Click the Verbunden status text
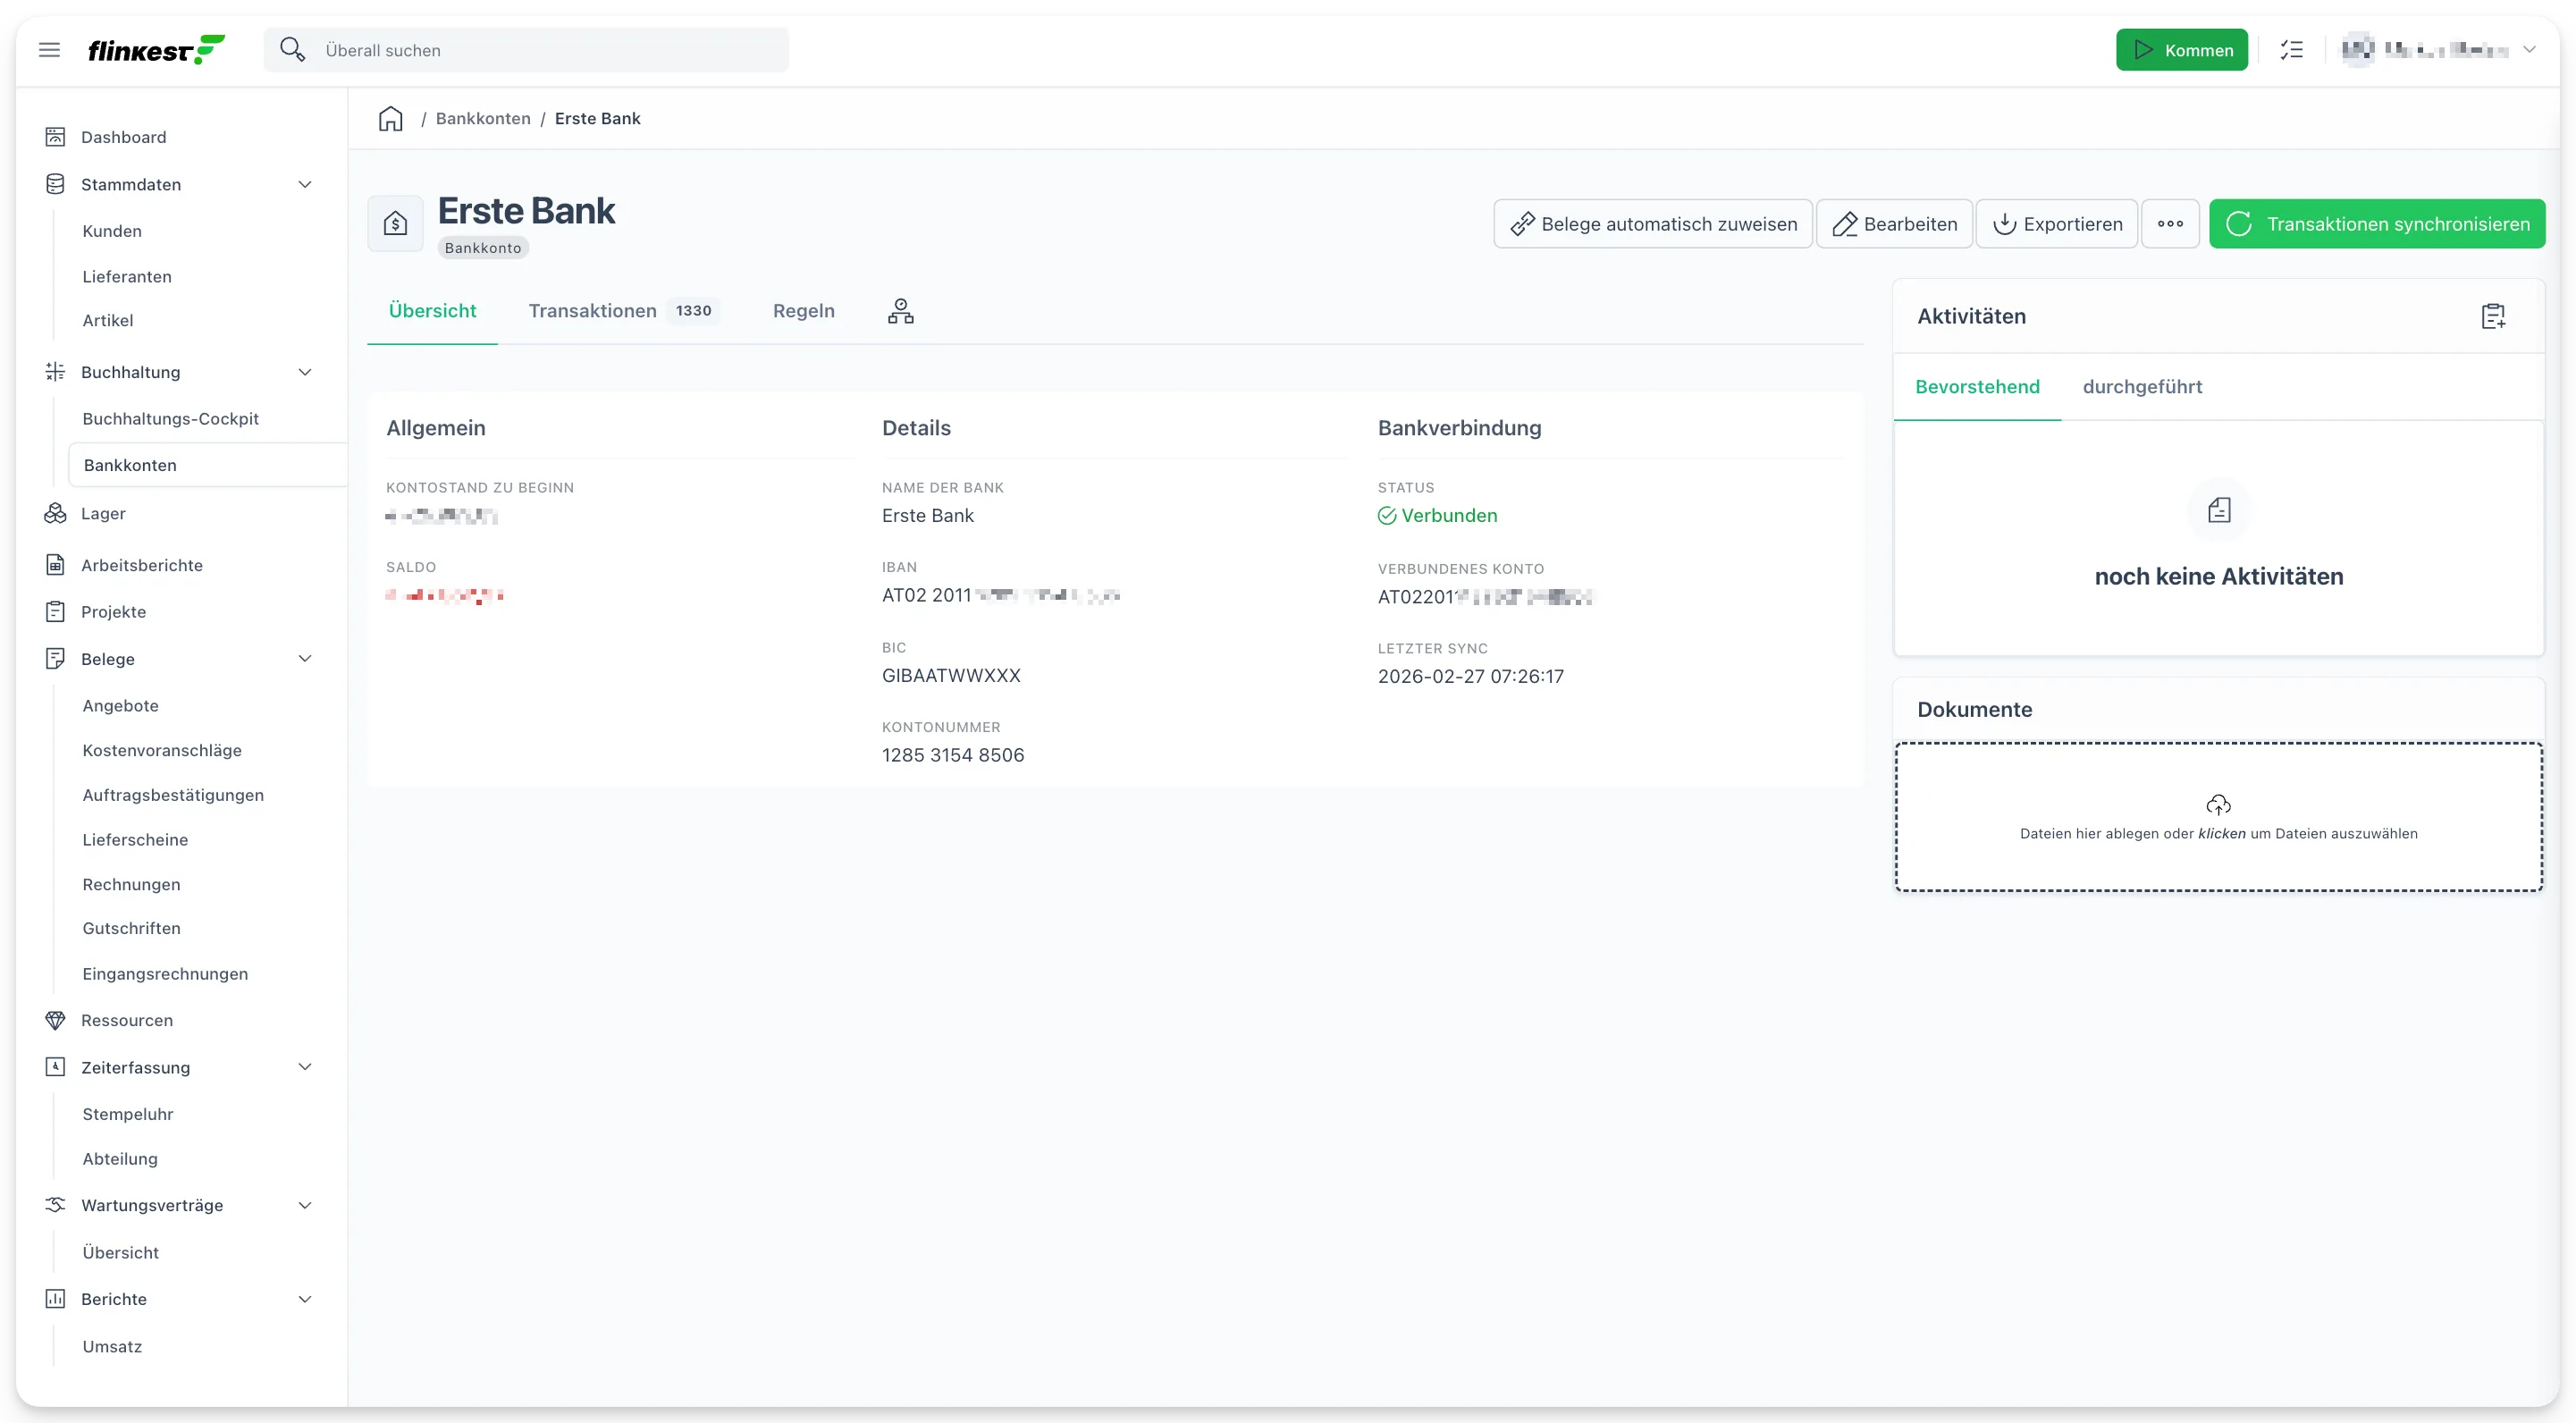Image resolution: width=2576 pixels, height=1423 pixels. (1449, 515)
